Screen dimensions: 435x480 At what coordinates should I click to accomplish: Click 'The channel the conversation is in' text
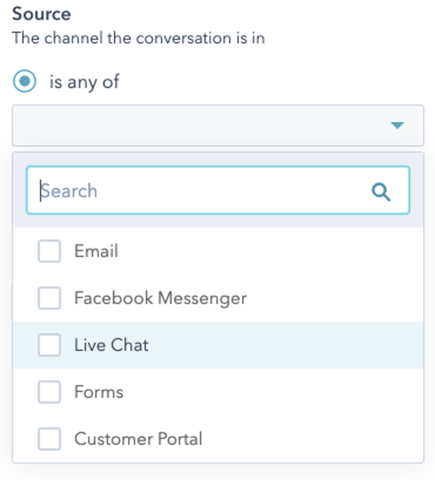[x=138, y=38]
